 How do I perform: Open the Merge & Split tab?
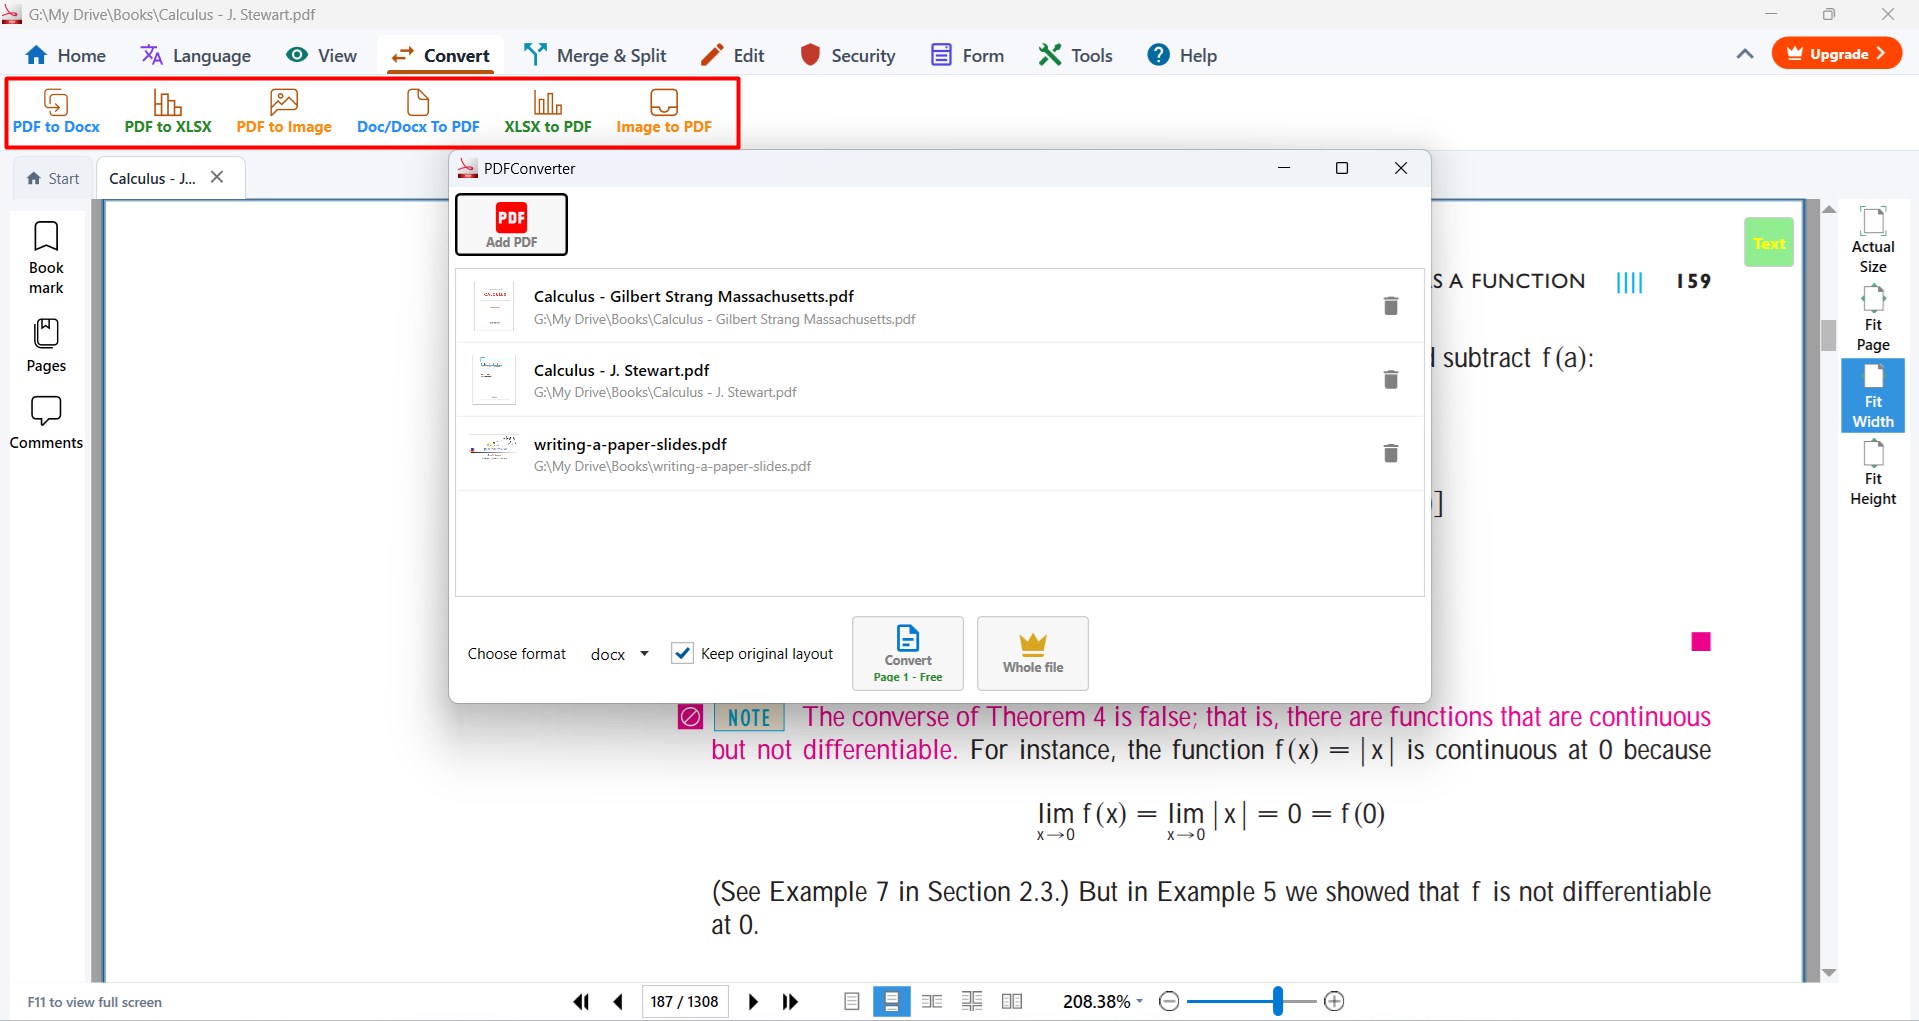click(595, 55)
